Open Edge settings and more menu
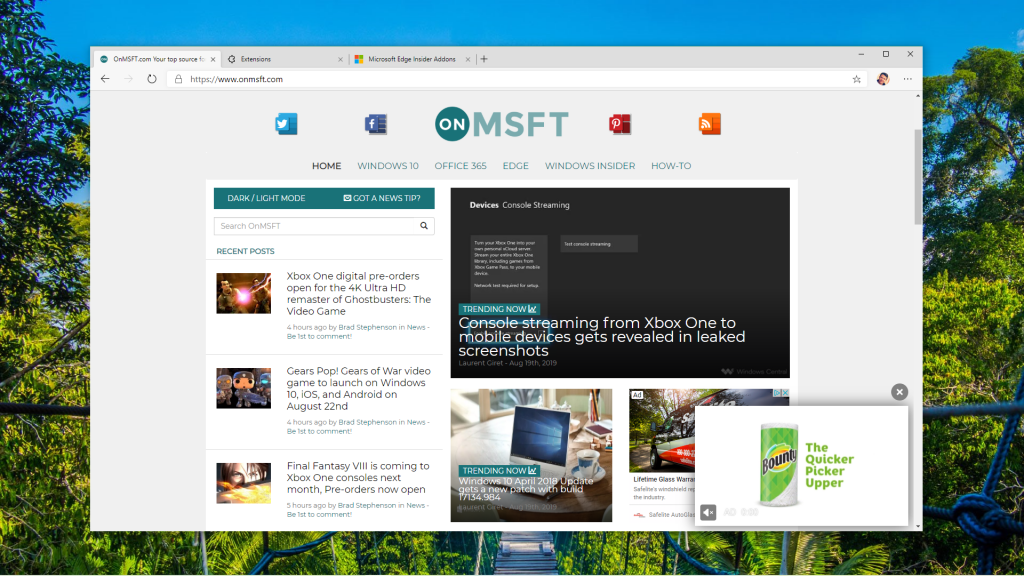This screenshot has width=1024, height=576. click(908, 79)
